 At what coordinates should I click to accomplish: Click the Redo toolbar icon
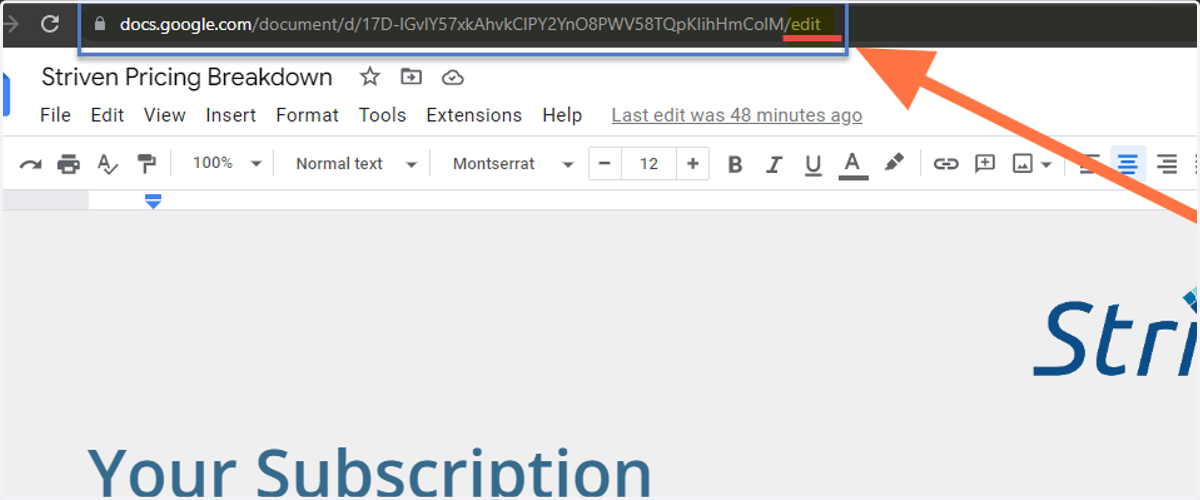(x=30, y=164)
